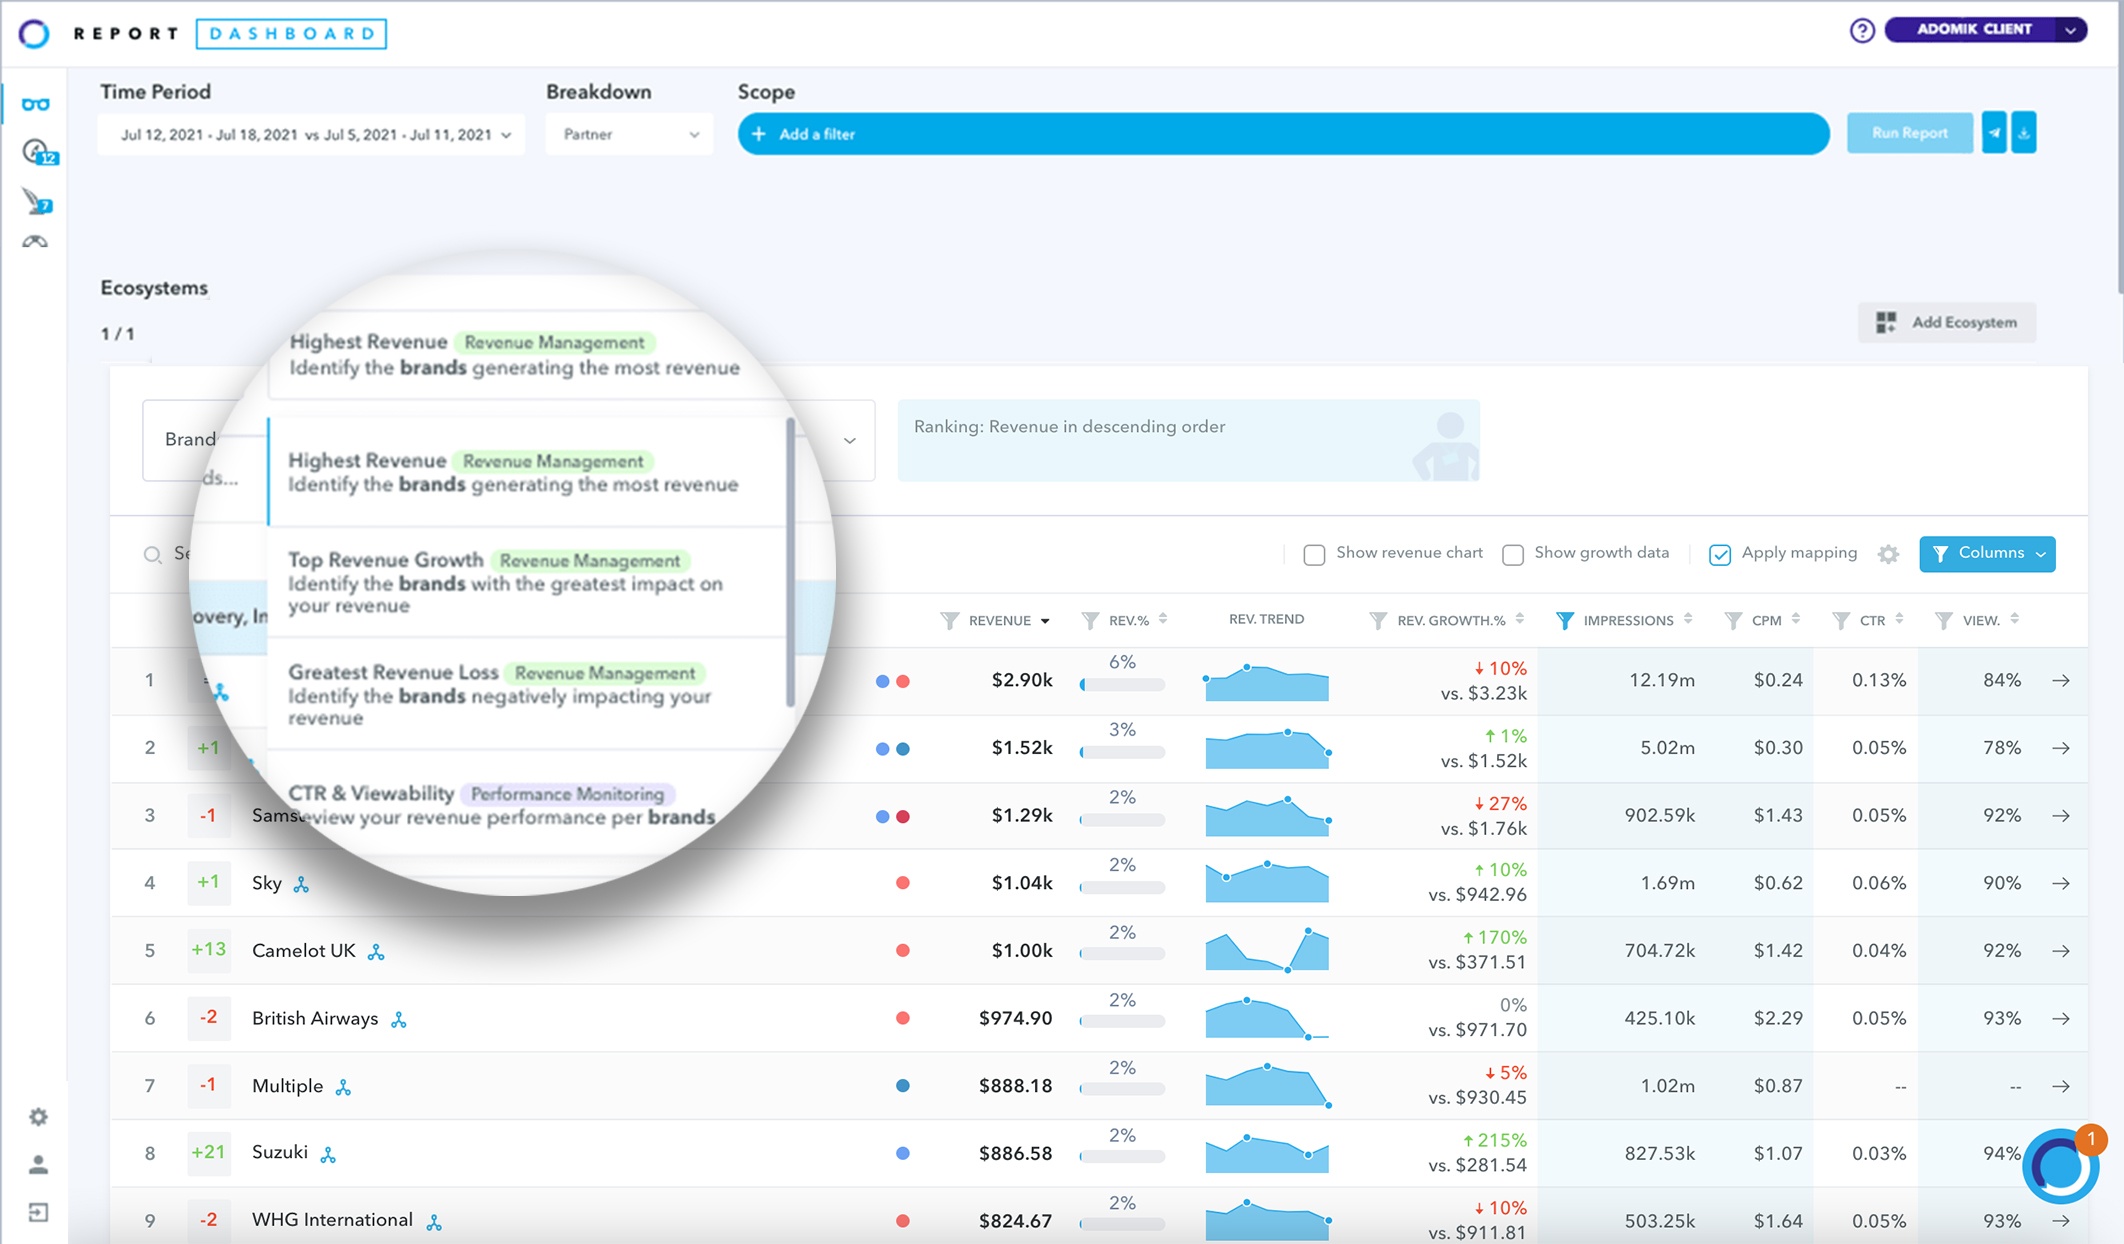Click the logout icon in sidebar

pos(38,1212)
